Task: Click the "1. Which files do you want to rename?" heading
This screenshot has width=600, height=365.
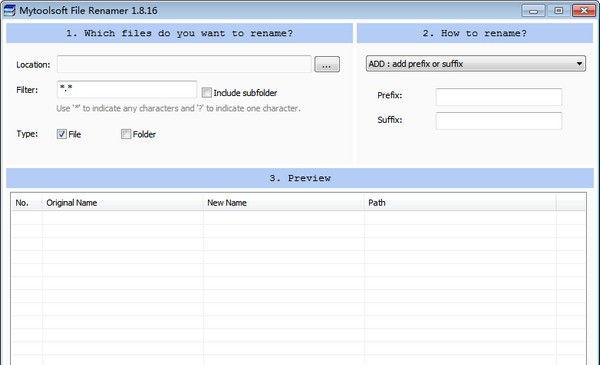Action: [179, 33]
